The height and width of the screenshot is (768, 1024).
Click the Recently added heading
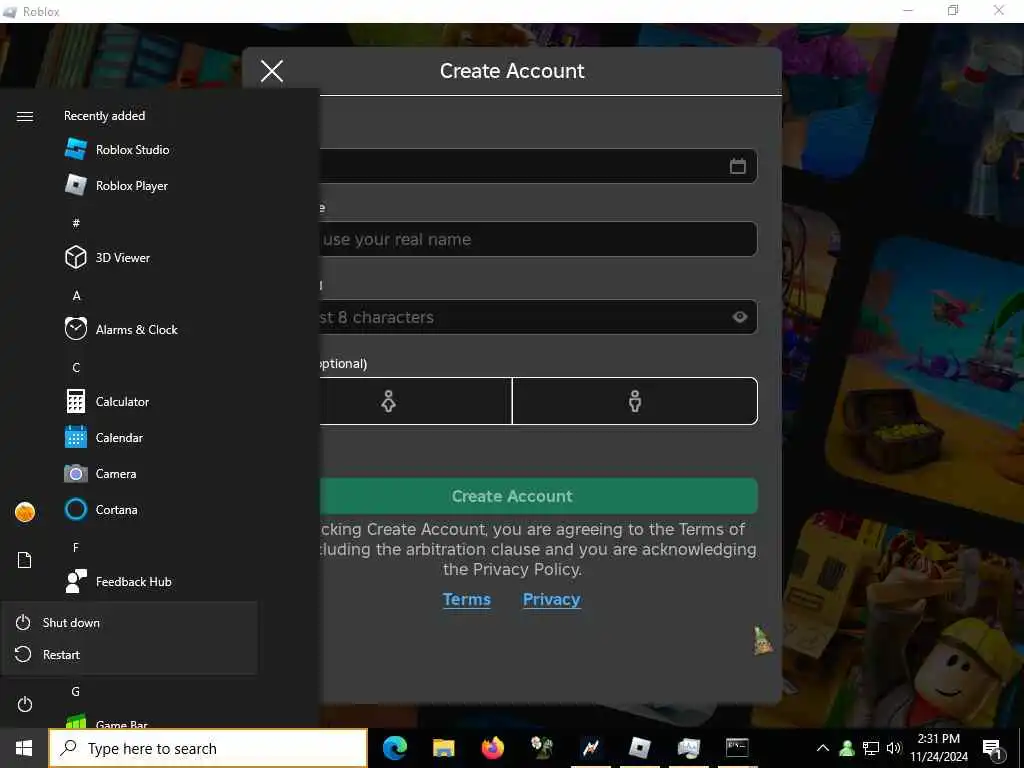pos(104,116)
